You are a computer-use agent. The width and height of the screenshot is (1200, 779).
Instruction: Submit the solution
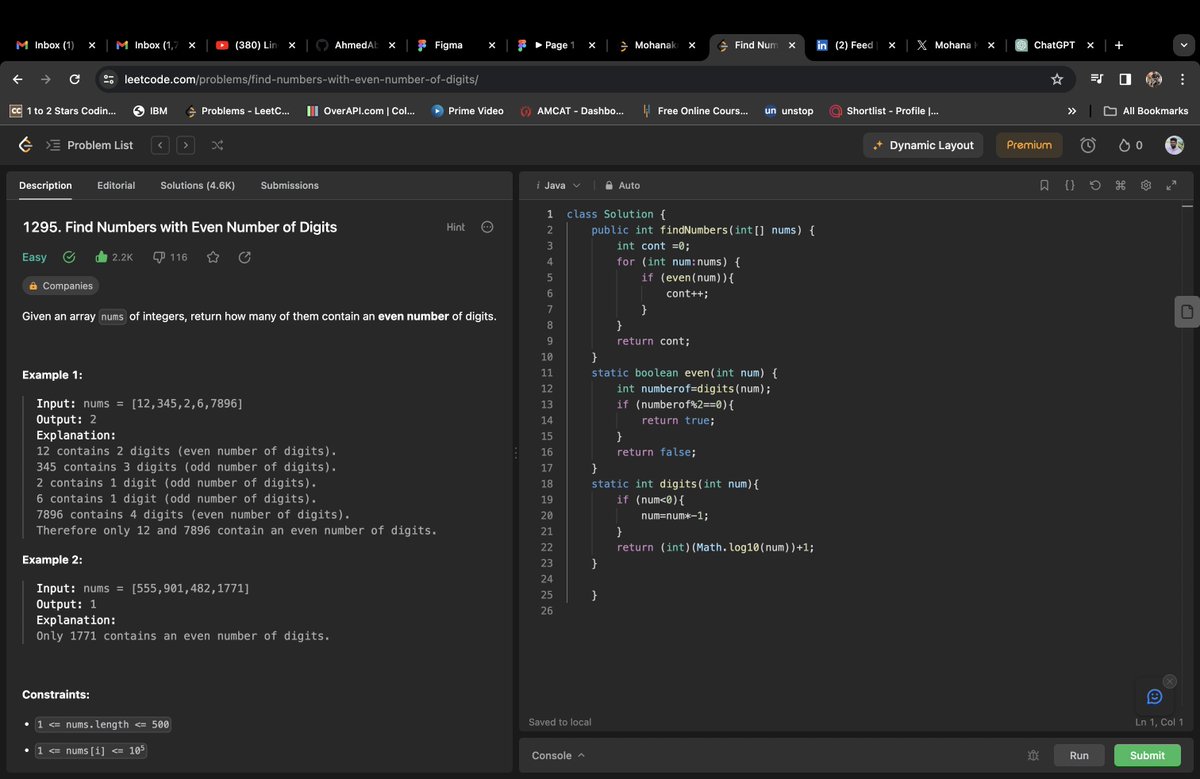click(x=1147, y=755)
